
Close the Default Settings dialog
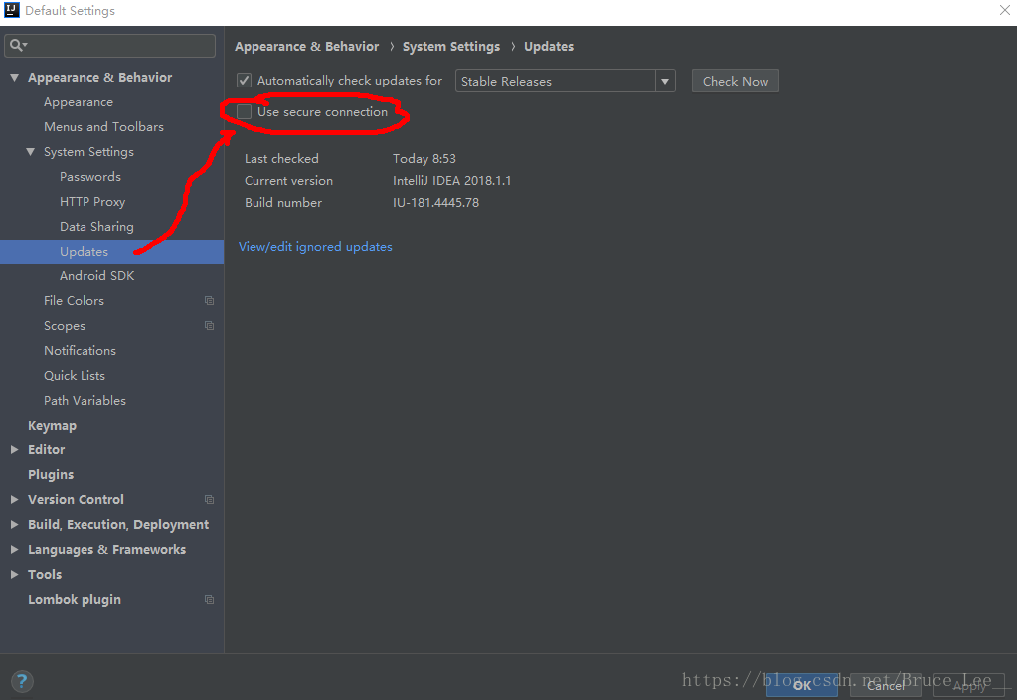[1005, 10]
